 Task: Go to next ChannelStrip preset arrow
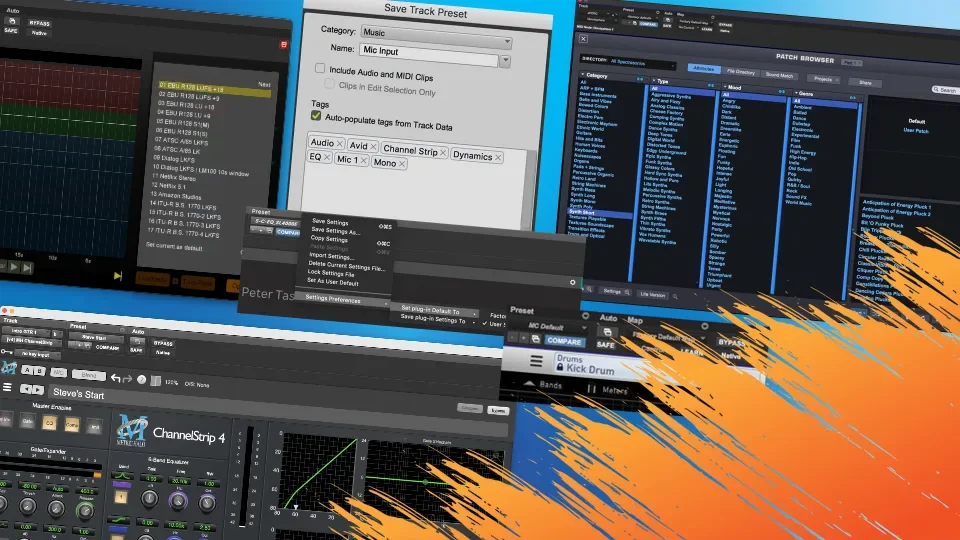coord(38,390)
